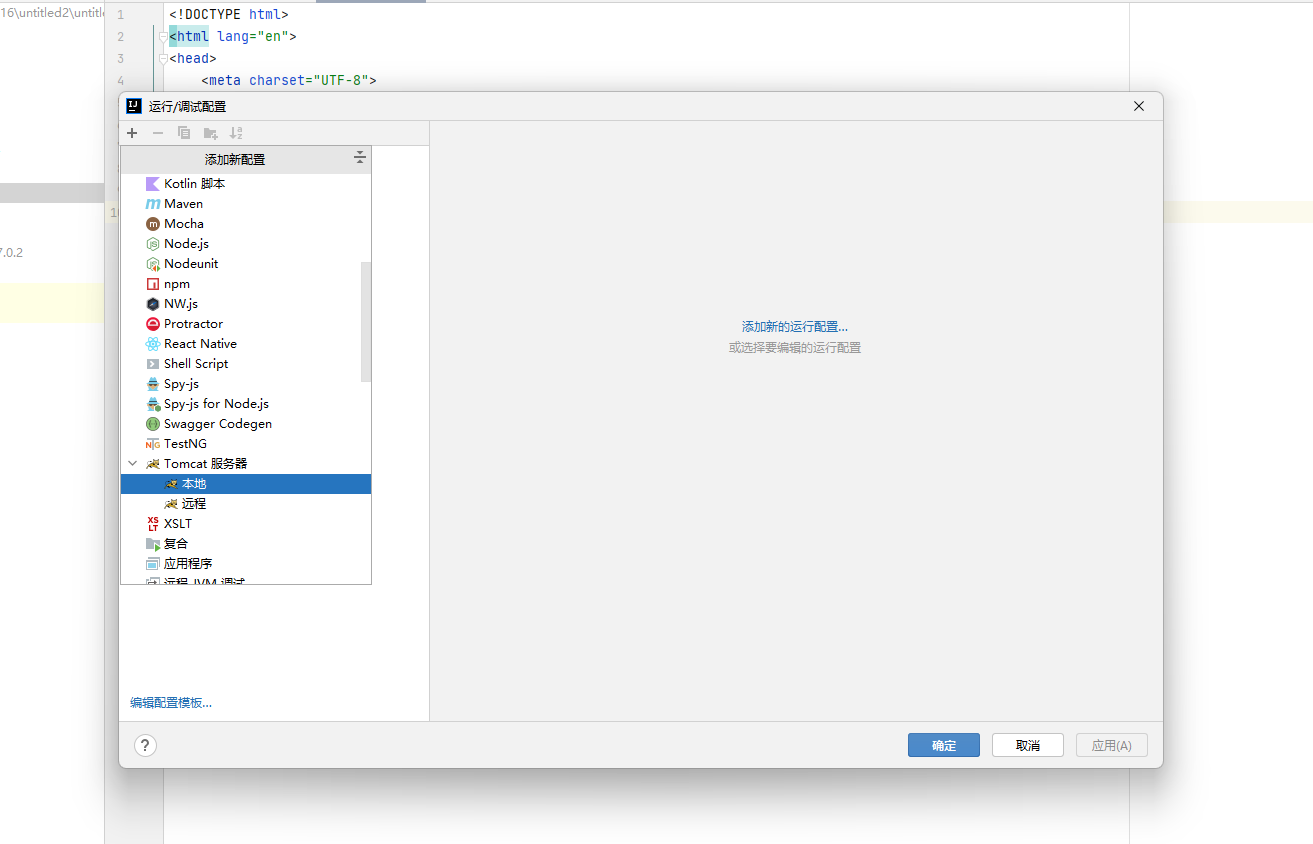The width and height of the screenshot is (1313, 844).
Task: Click the move into new folder icon
Action: (x=210, y=133)
